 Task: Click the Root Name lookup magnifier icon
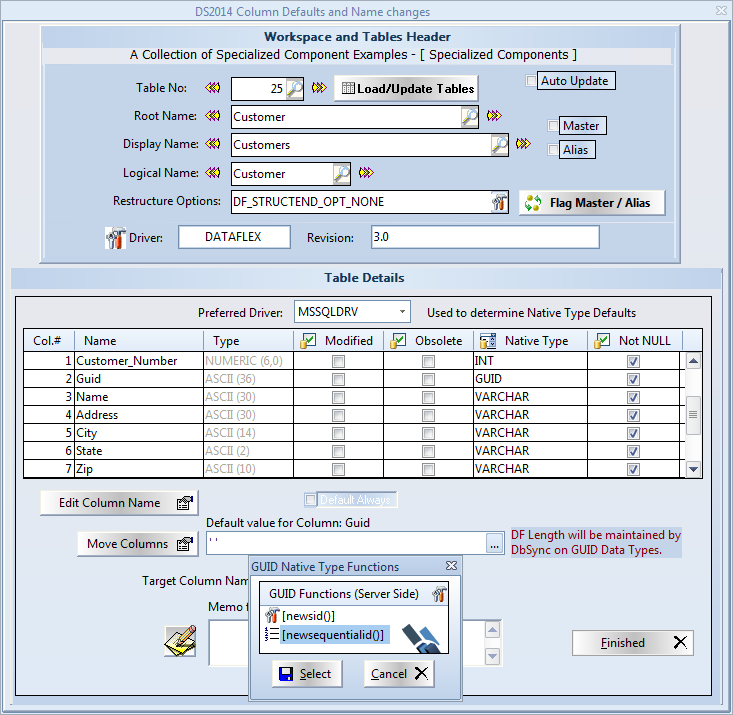pos(469,117)
